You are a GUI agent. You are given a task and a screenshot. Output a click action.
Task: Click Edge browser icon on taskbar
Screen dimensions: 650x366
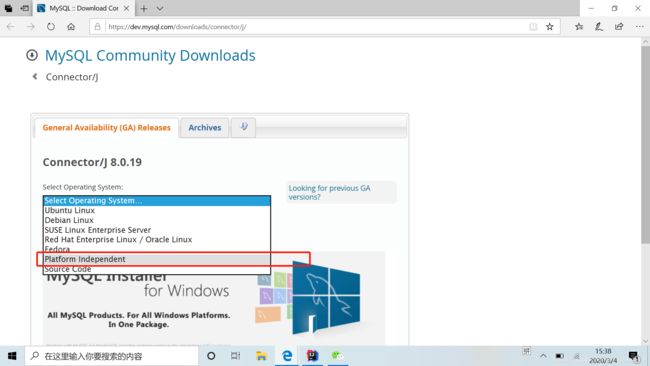click(x=287, y=356)
